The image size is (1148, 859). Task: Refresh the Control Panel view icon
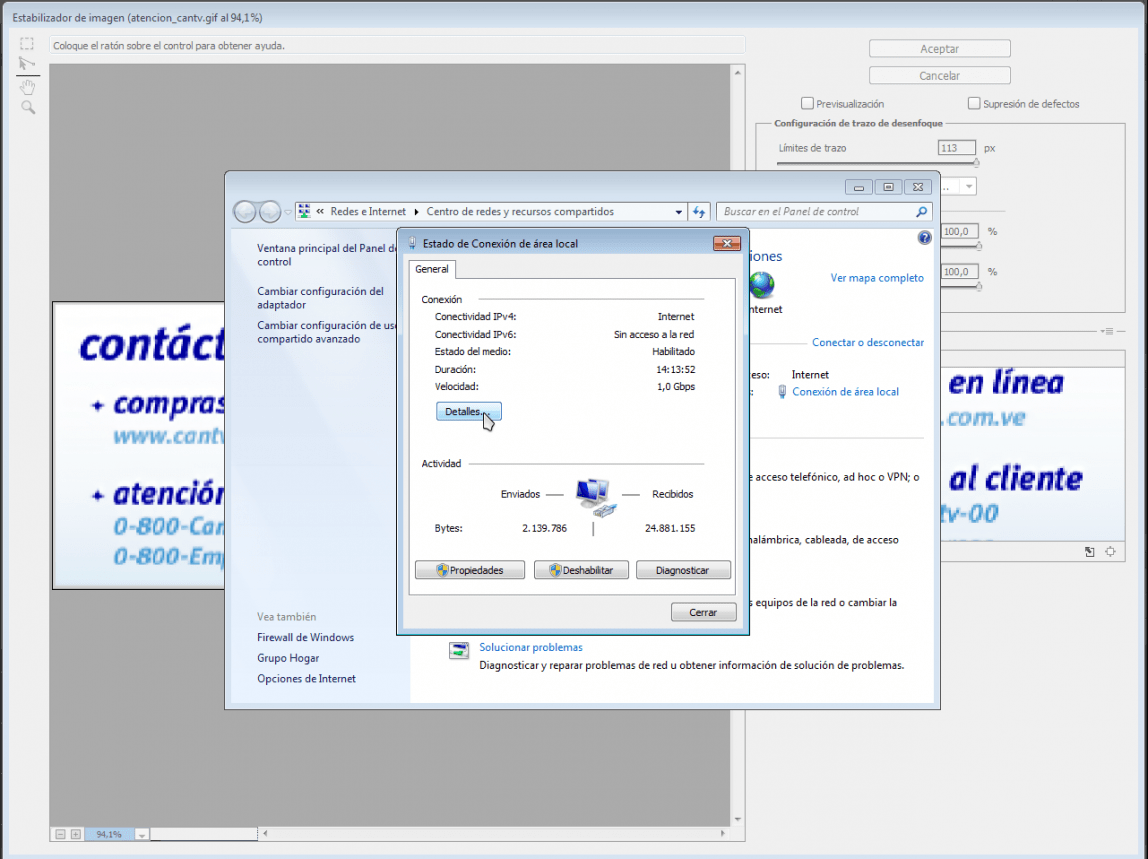coord(699,211)
